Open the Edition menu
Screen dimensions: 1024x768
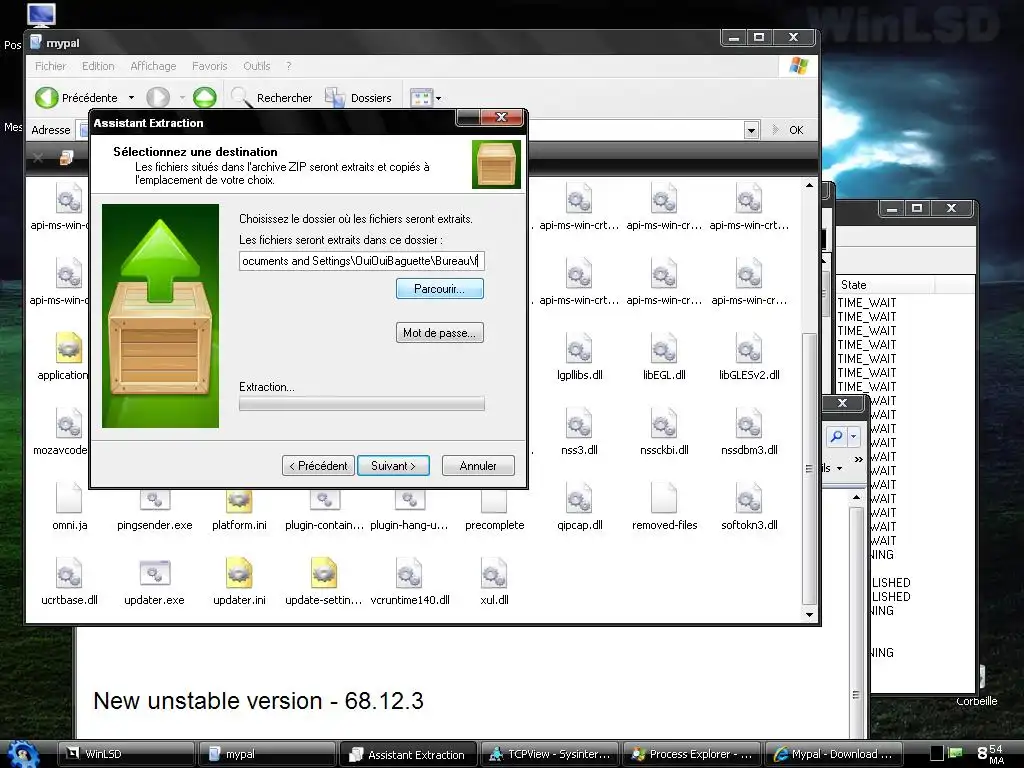98,66
